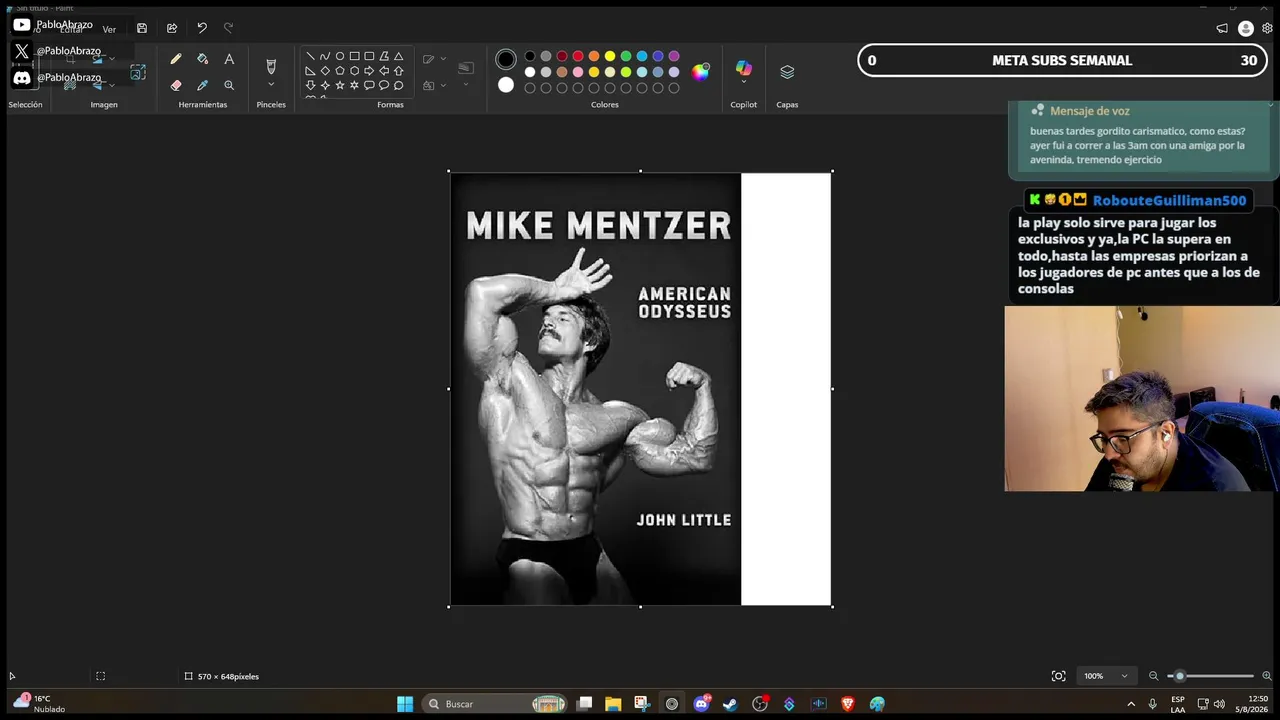Open the Ver menu
Screen dimensions: 1280x720
109,30
